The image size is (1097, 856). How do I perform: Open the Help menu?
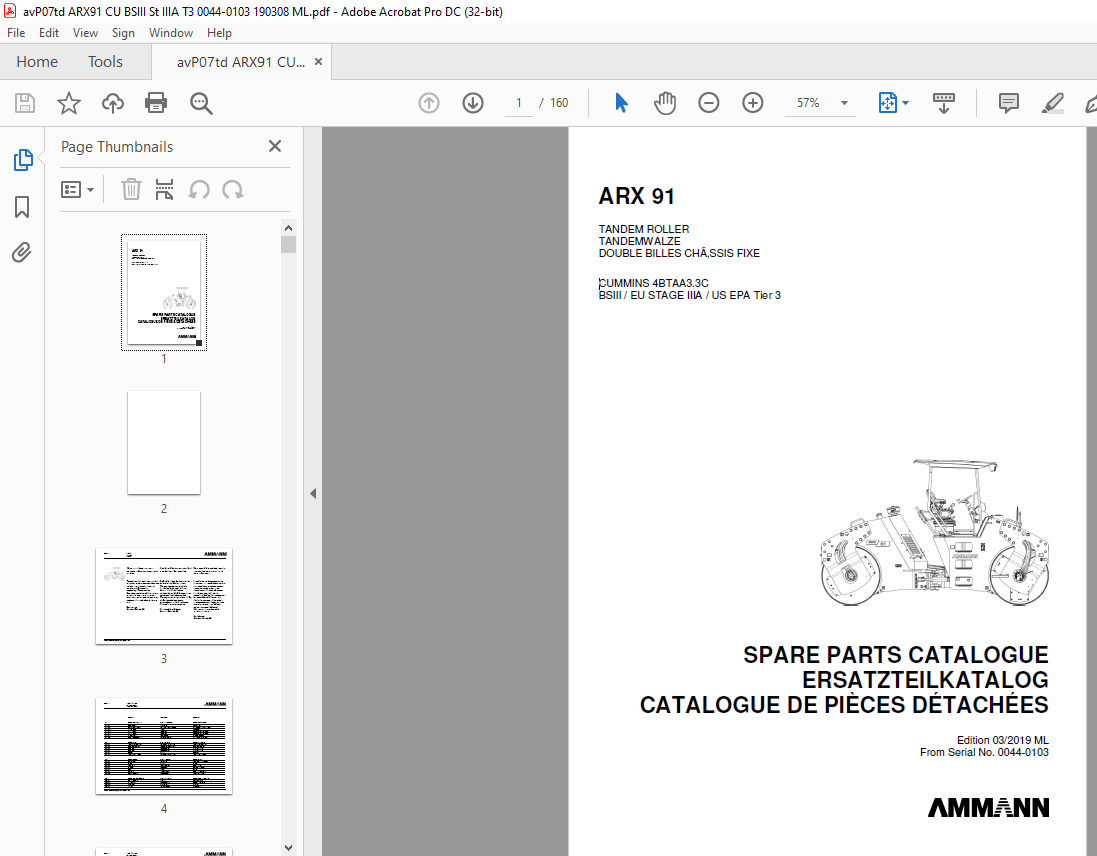point(219,33)
